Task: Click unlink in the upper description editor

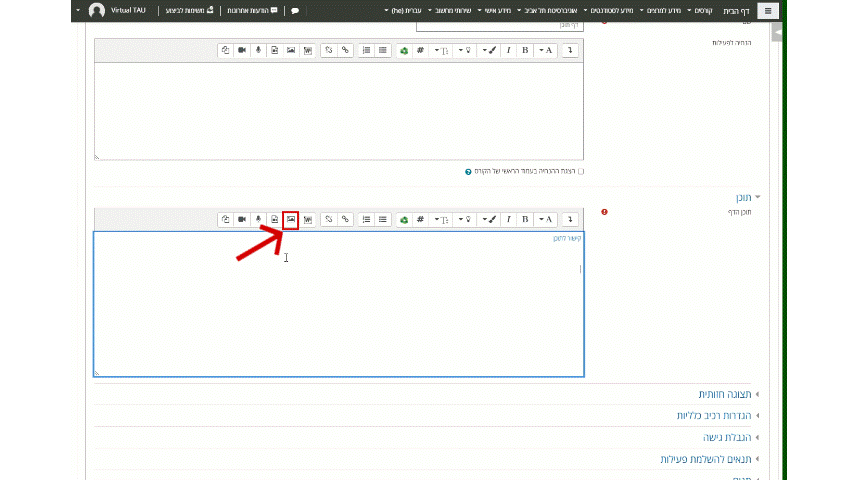Action: pyautogui.click(x=329, y=51)
